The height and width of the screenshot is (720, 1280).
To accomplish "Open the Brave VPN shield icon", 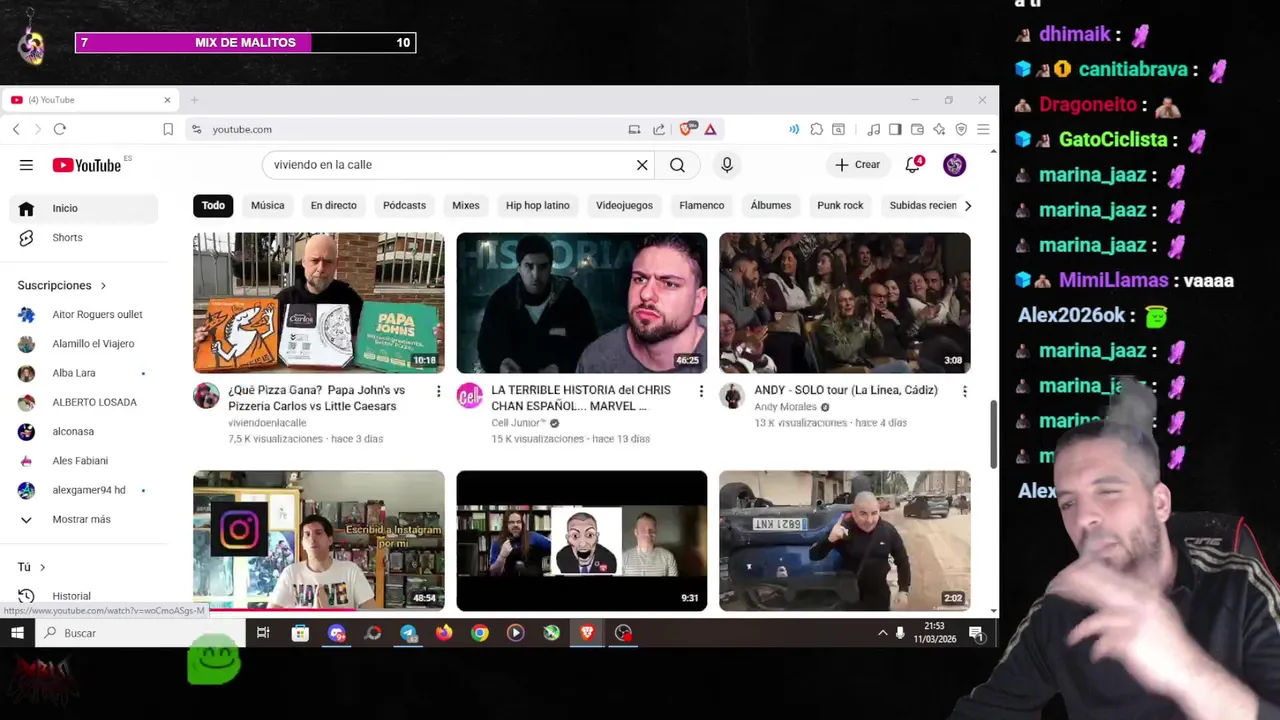I will [961, 129].
